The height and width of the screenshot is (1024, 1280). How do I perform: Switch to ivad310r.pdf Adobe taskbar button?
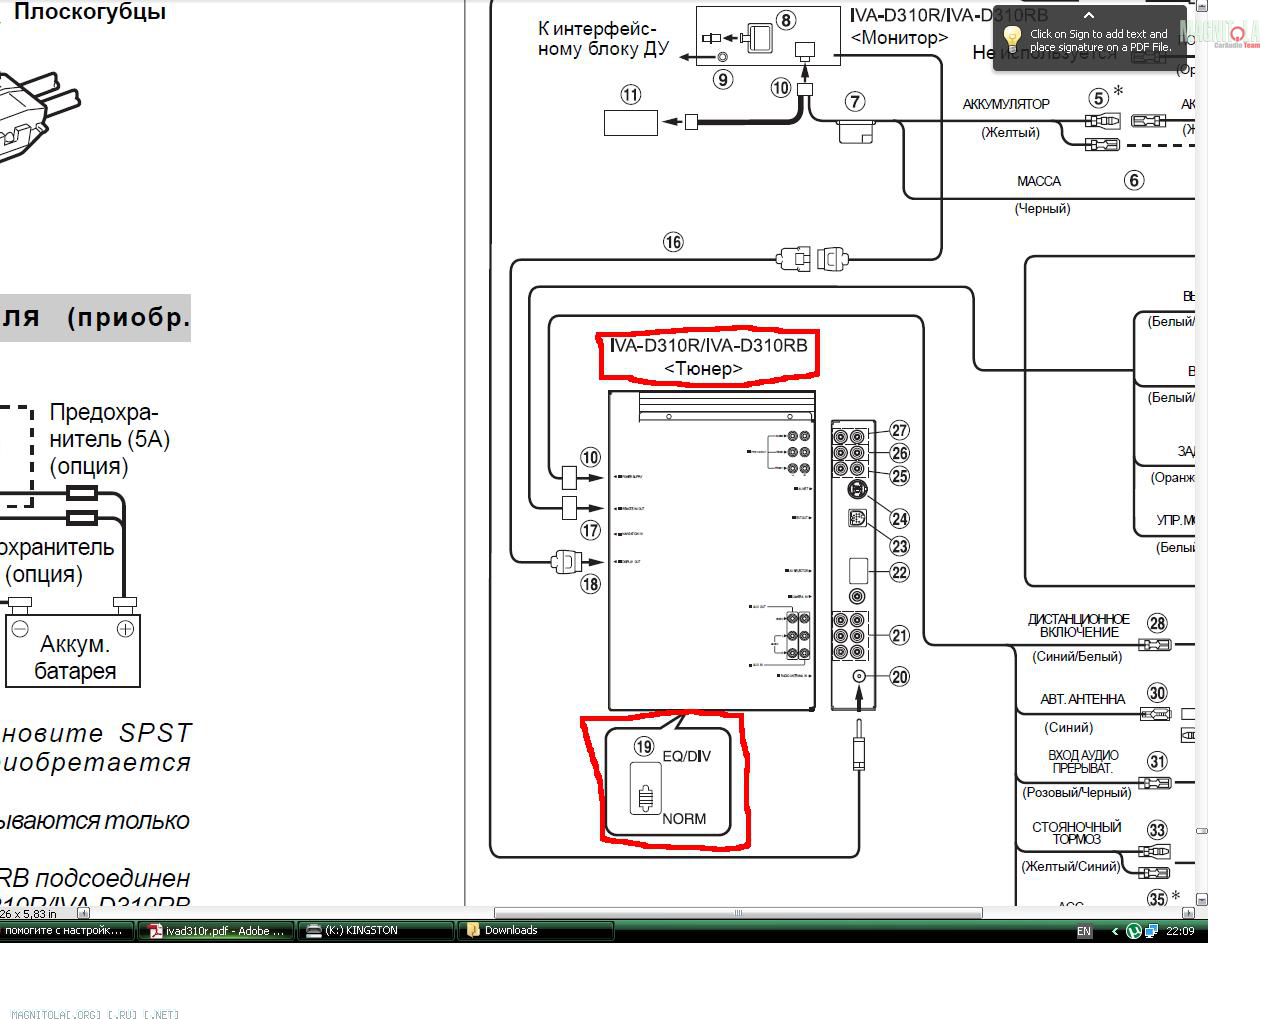click(216, 930)
